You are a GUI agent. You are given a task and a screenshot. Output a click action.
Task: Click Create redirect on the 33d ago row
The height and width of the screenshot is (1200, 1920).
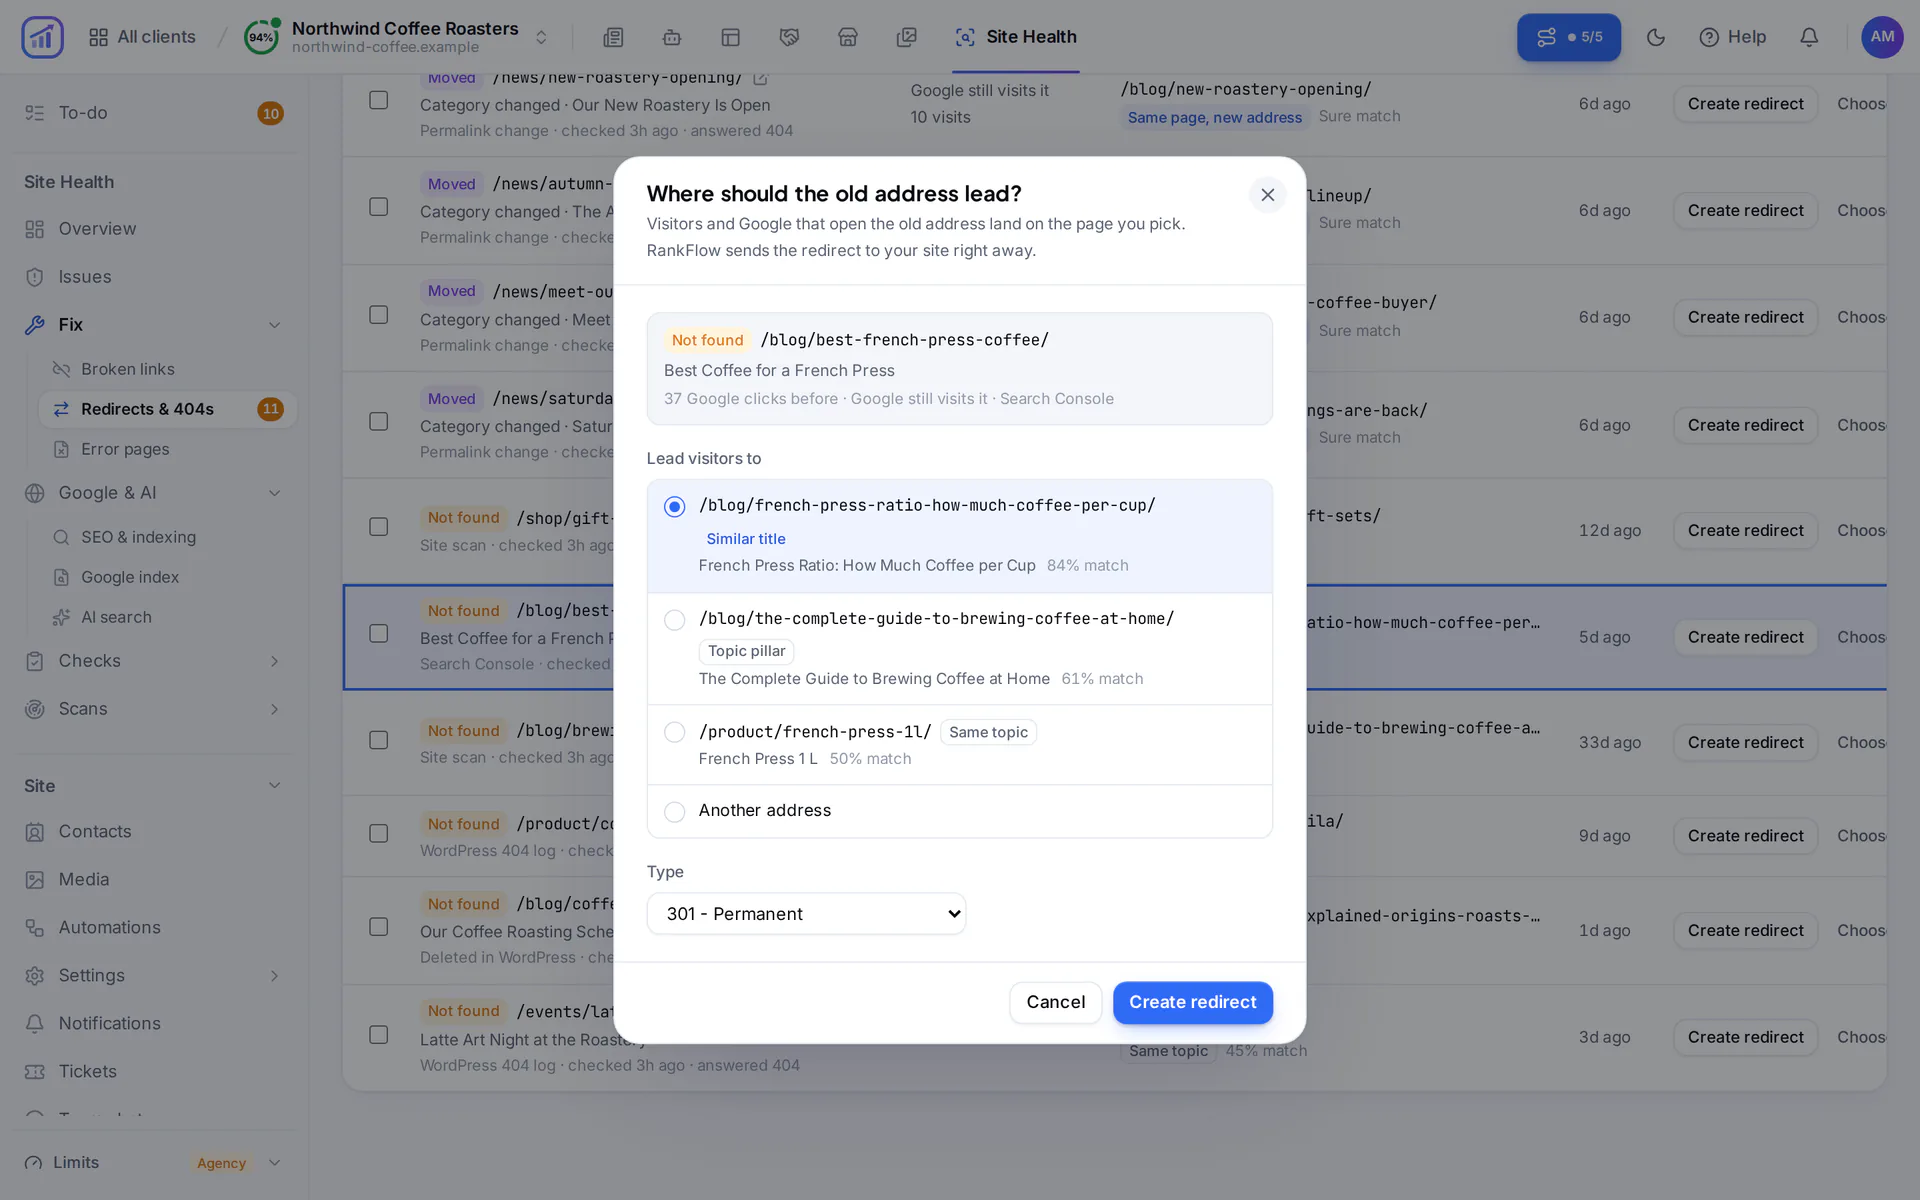pyautogui.click(x=1745, y=742)
